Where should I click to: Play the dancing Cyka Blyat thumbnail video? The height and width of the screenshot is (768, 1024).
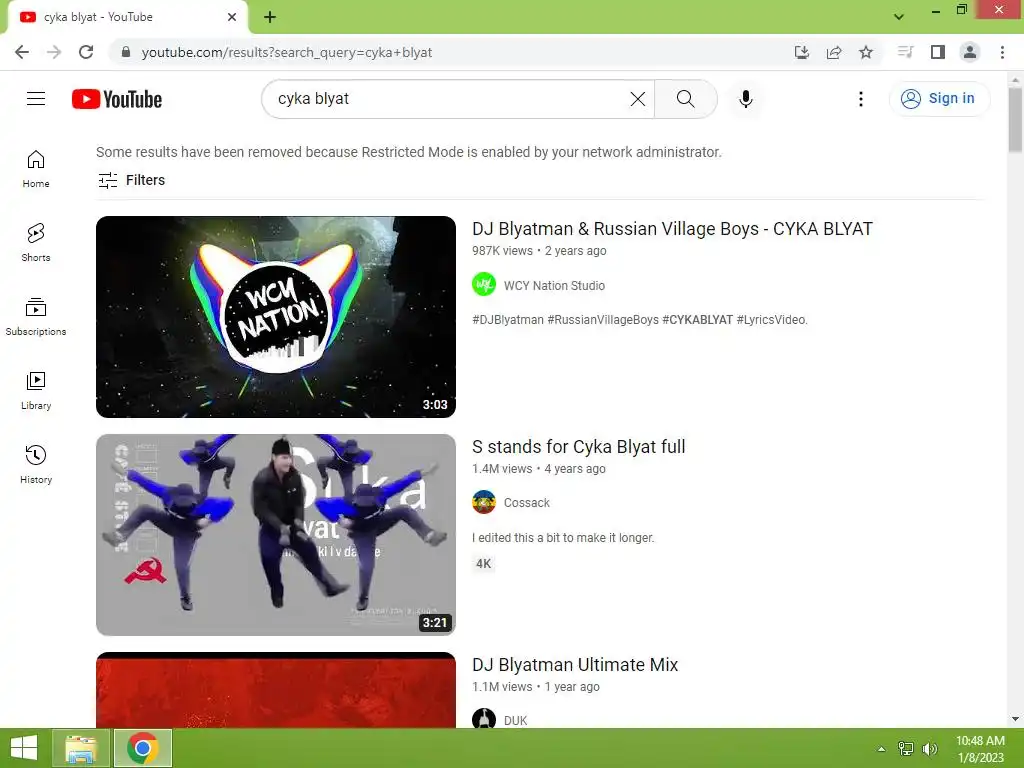[x=276, y=535]
